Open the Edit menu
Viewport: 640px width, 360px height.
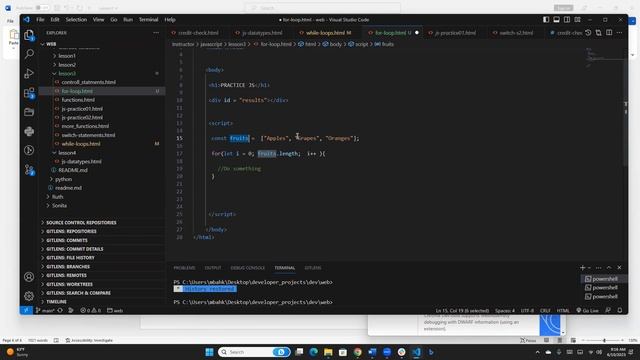click(x=55, y=20)
